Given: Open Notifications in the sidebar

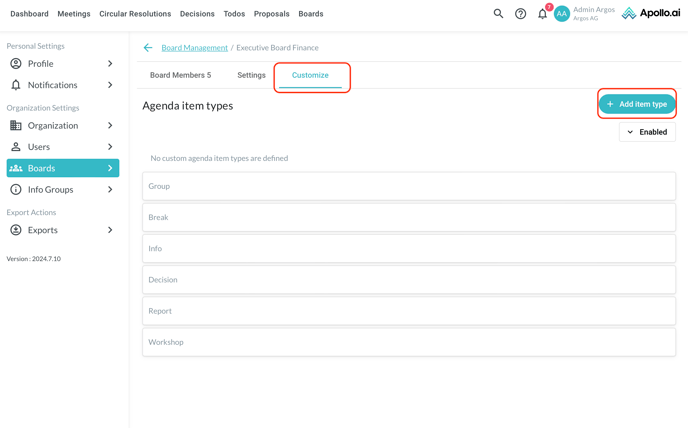Looking at the screenshot, I should coord(52,85).
